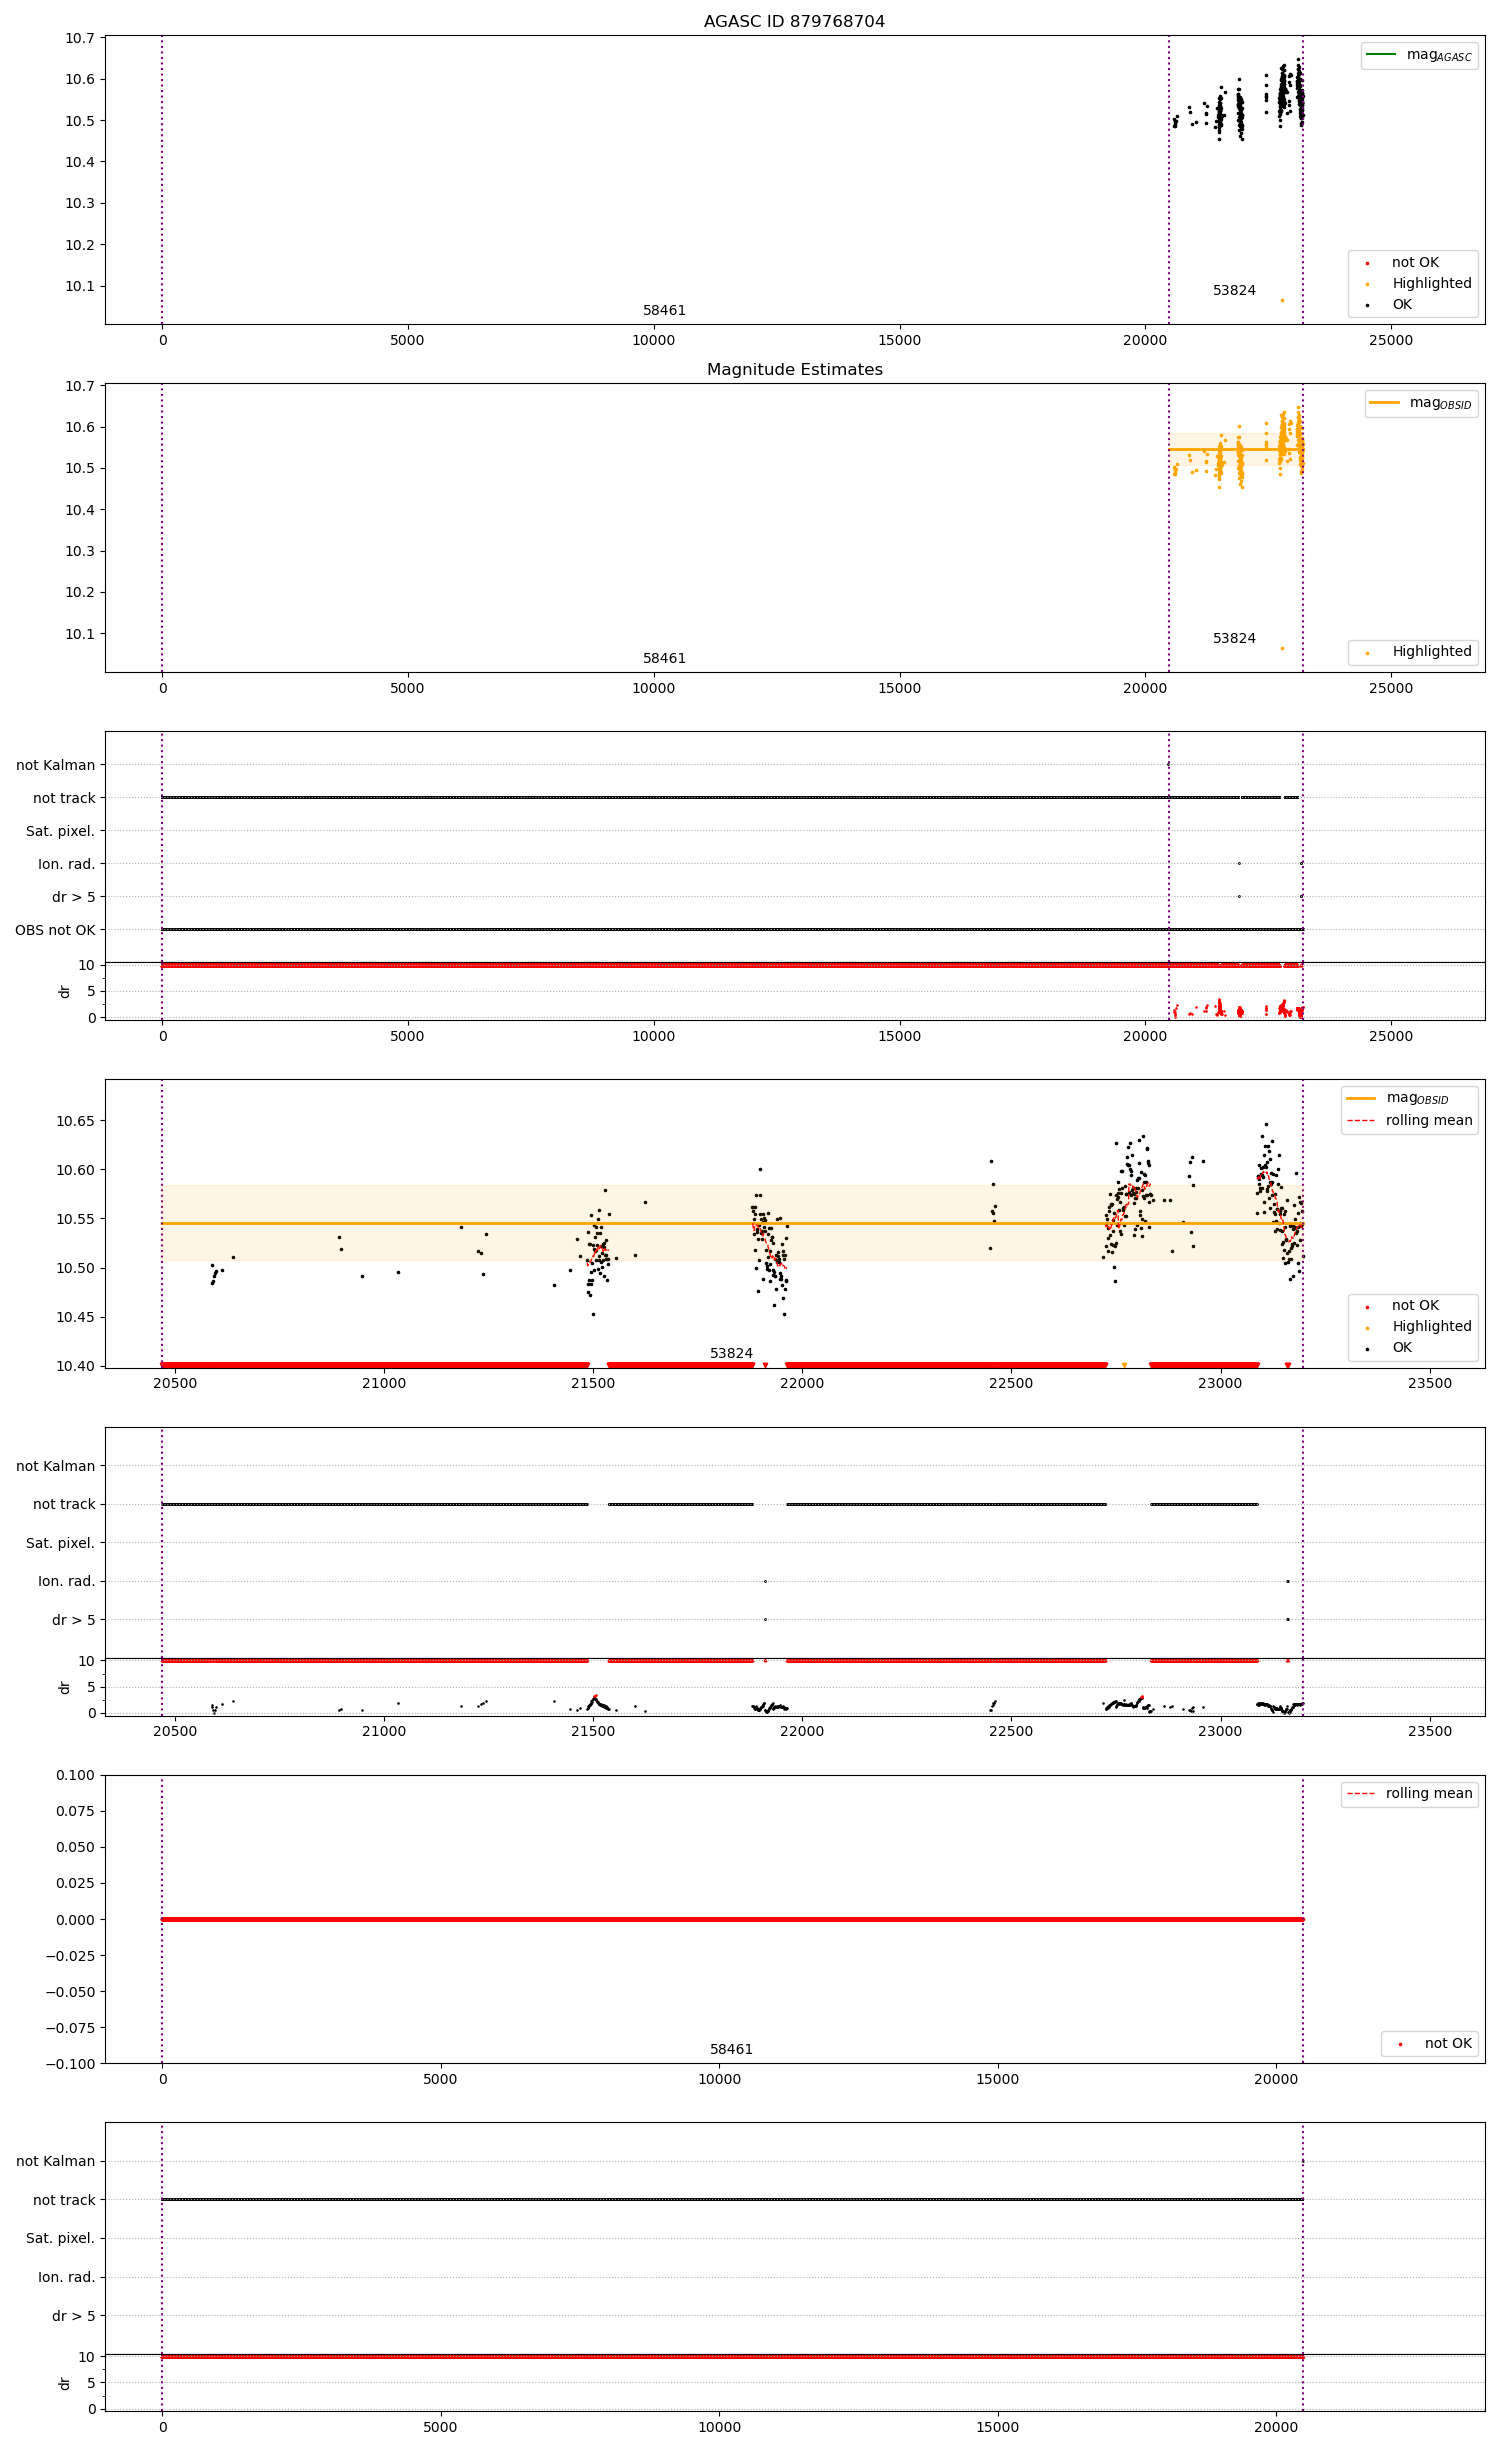Click 'Sat. pixel.' label in the fifth panel

pos(60,1543)
